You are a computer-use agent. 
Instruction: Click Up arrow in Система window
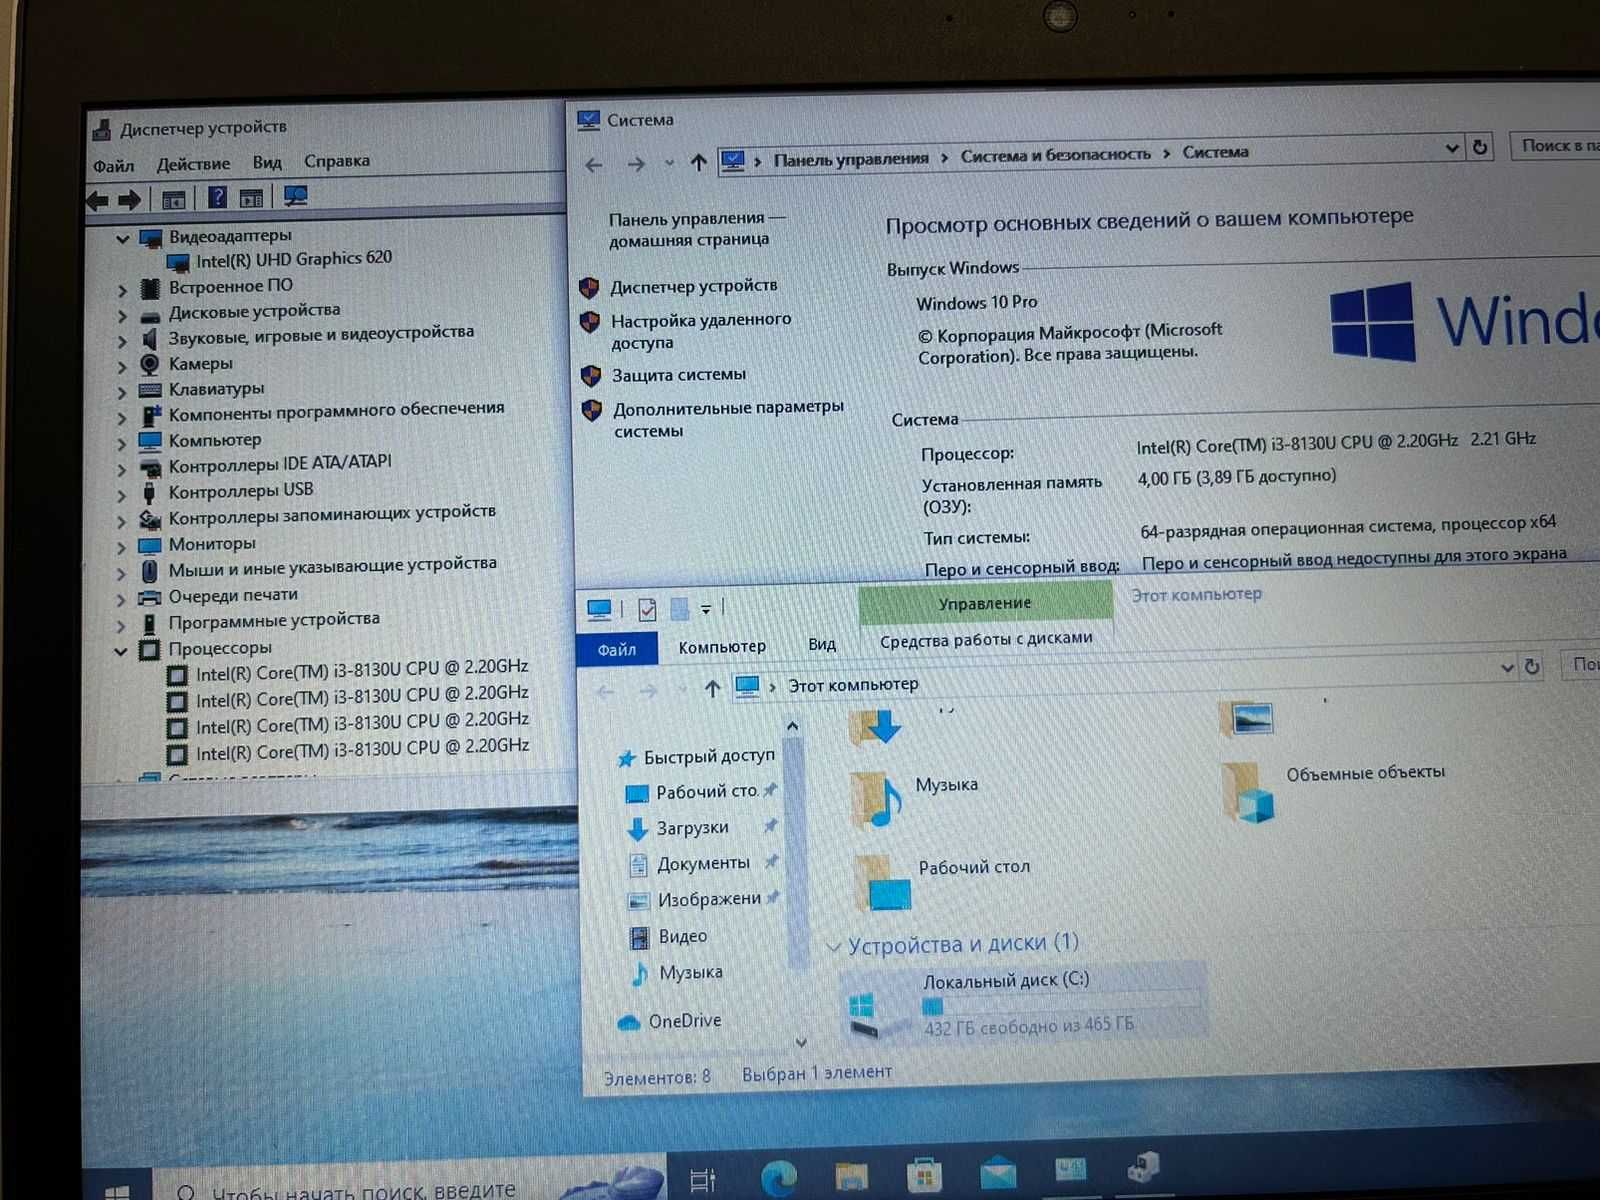coord(698,162)
